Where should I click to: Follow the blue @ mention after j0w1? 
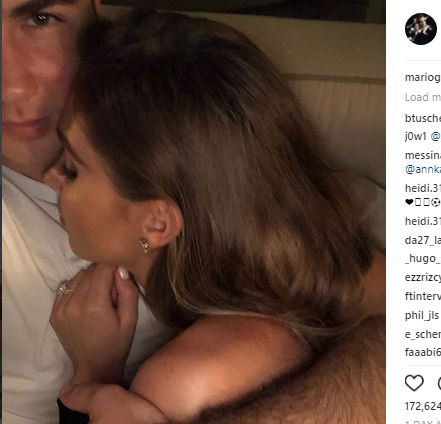pos(436,136)
